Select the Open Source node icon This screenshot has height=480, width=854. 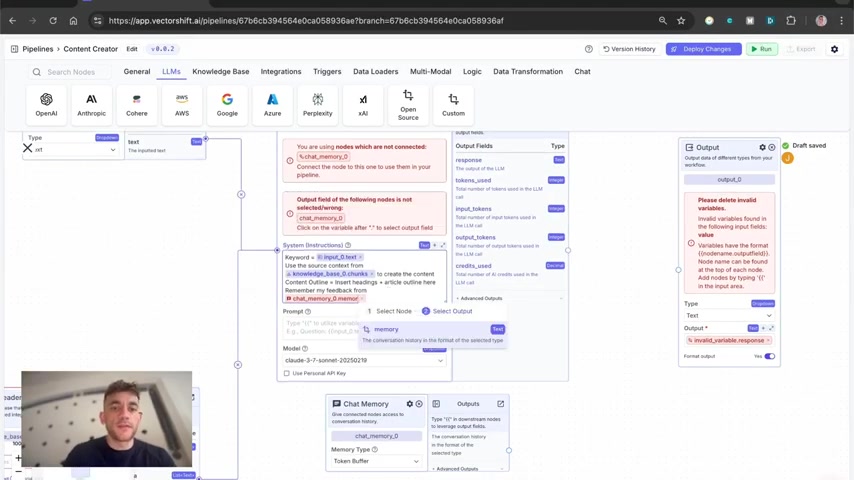(408, 104)
